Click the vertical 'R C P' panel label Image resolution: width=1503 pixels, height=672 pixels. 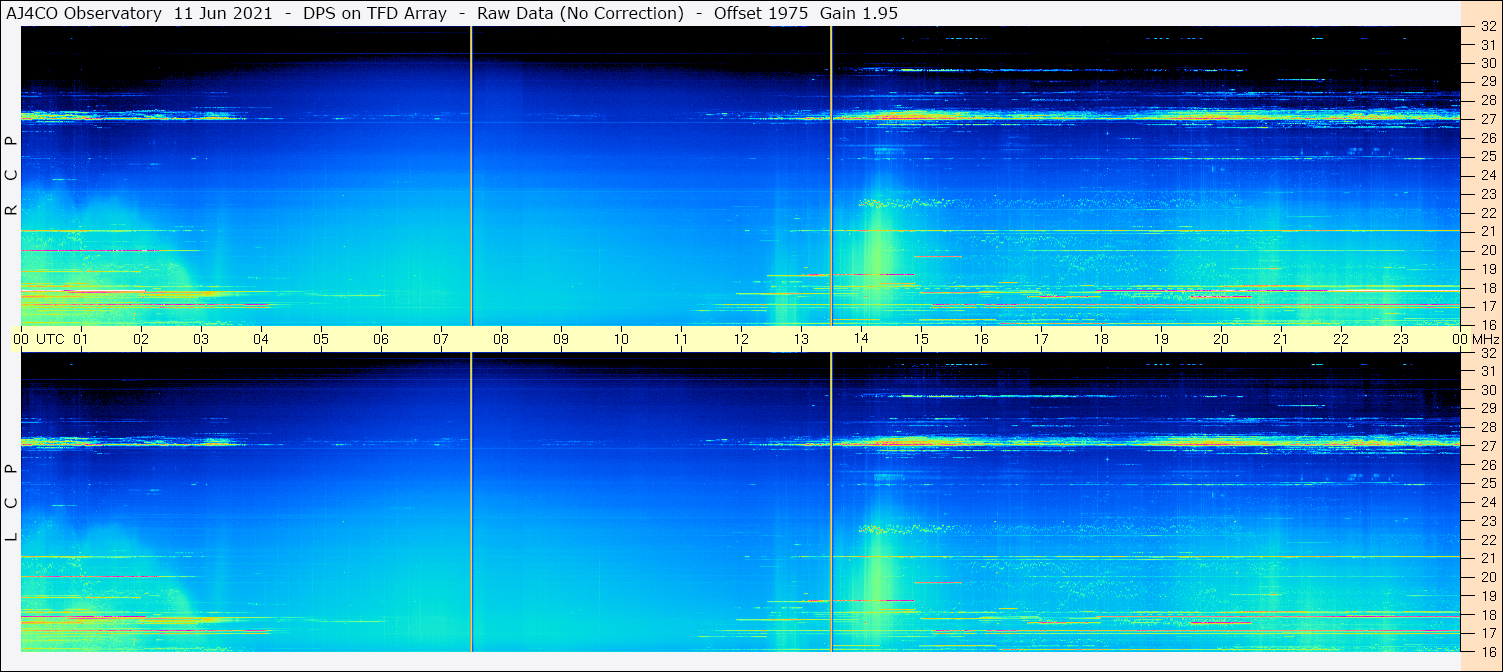pos(12,174)
